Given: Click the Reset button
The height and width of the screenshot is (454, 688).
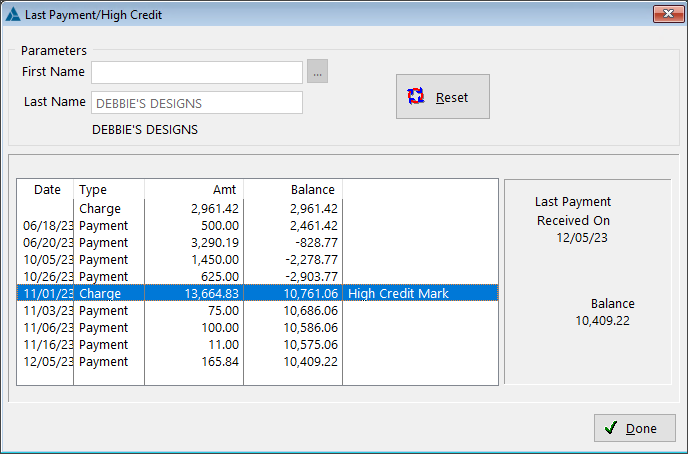Looking at the screenshot, I should [x=443, y=97].
